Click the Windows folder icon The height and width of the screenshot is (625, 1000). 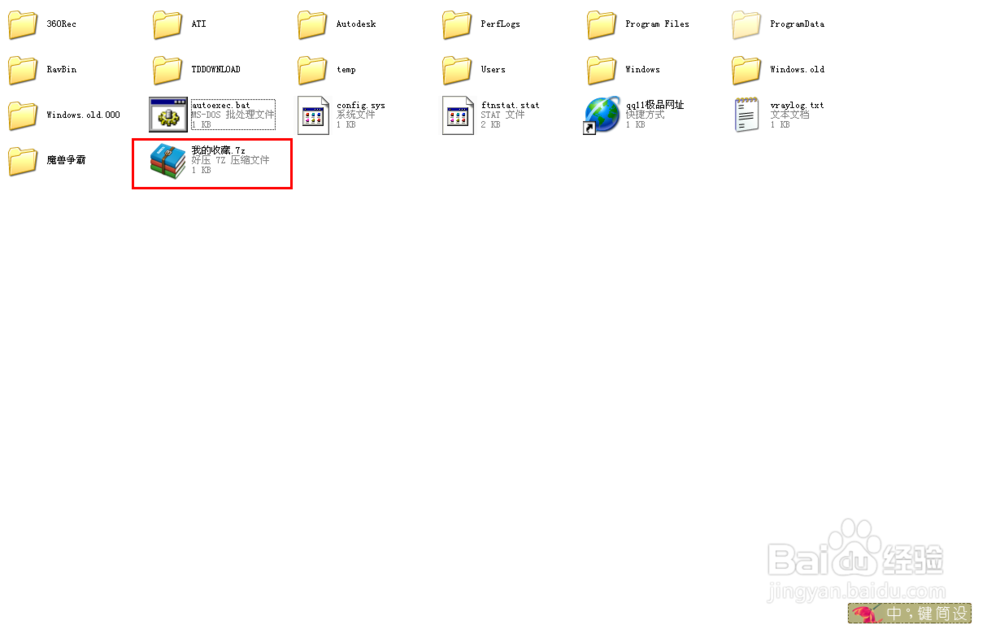[x=602, y=70]
